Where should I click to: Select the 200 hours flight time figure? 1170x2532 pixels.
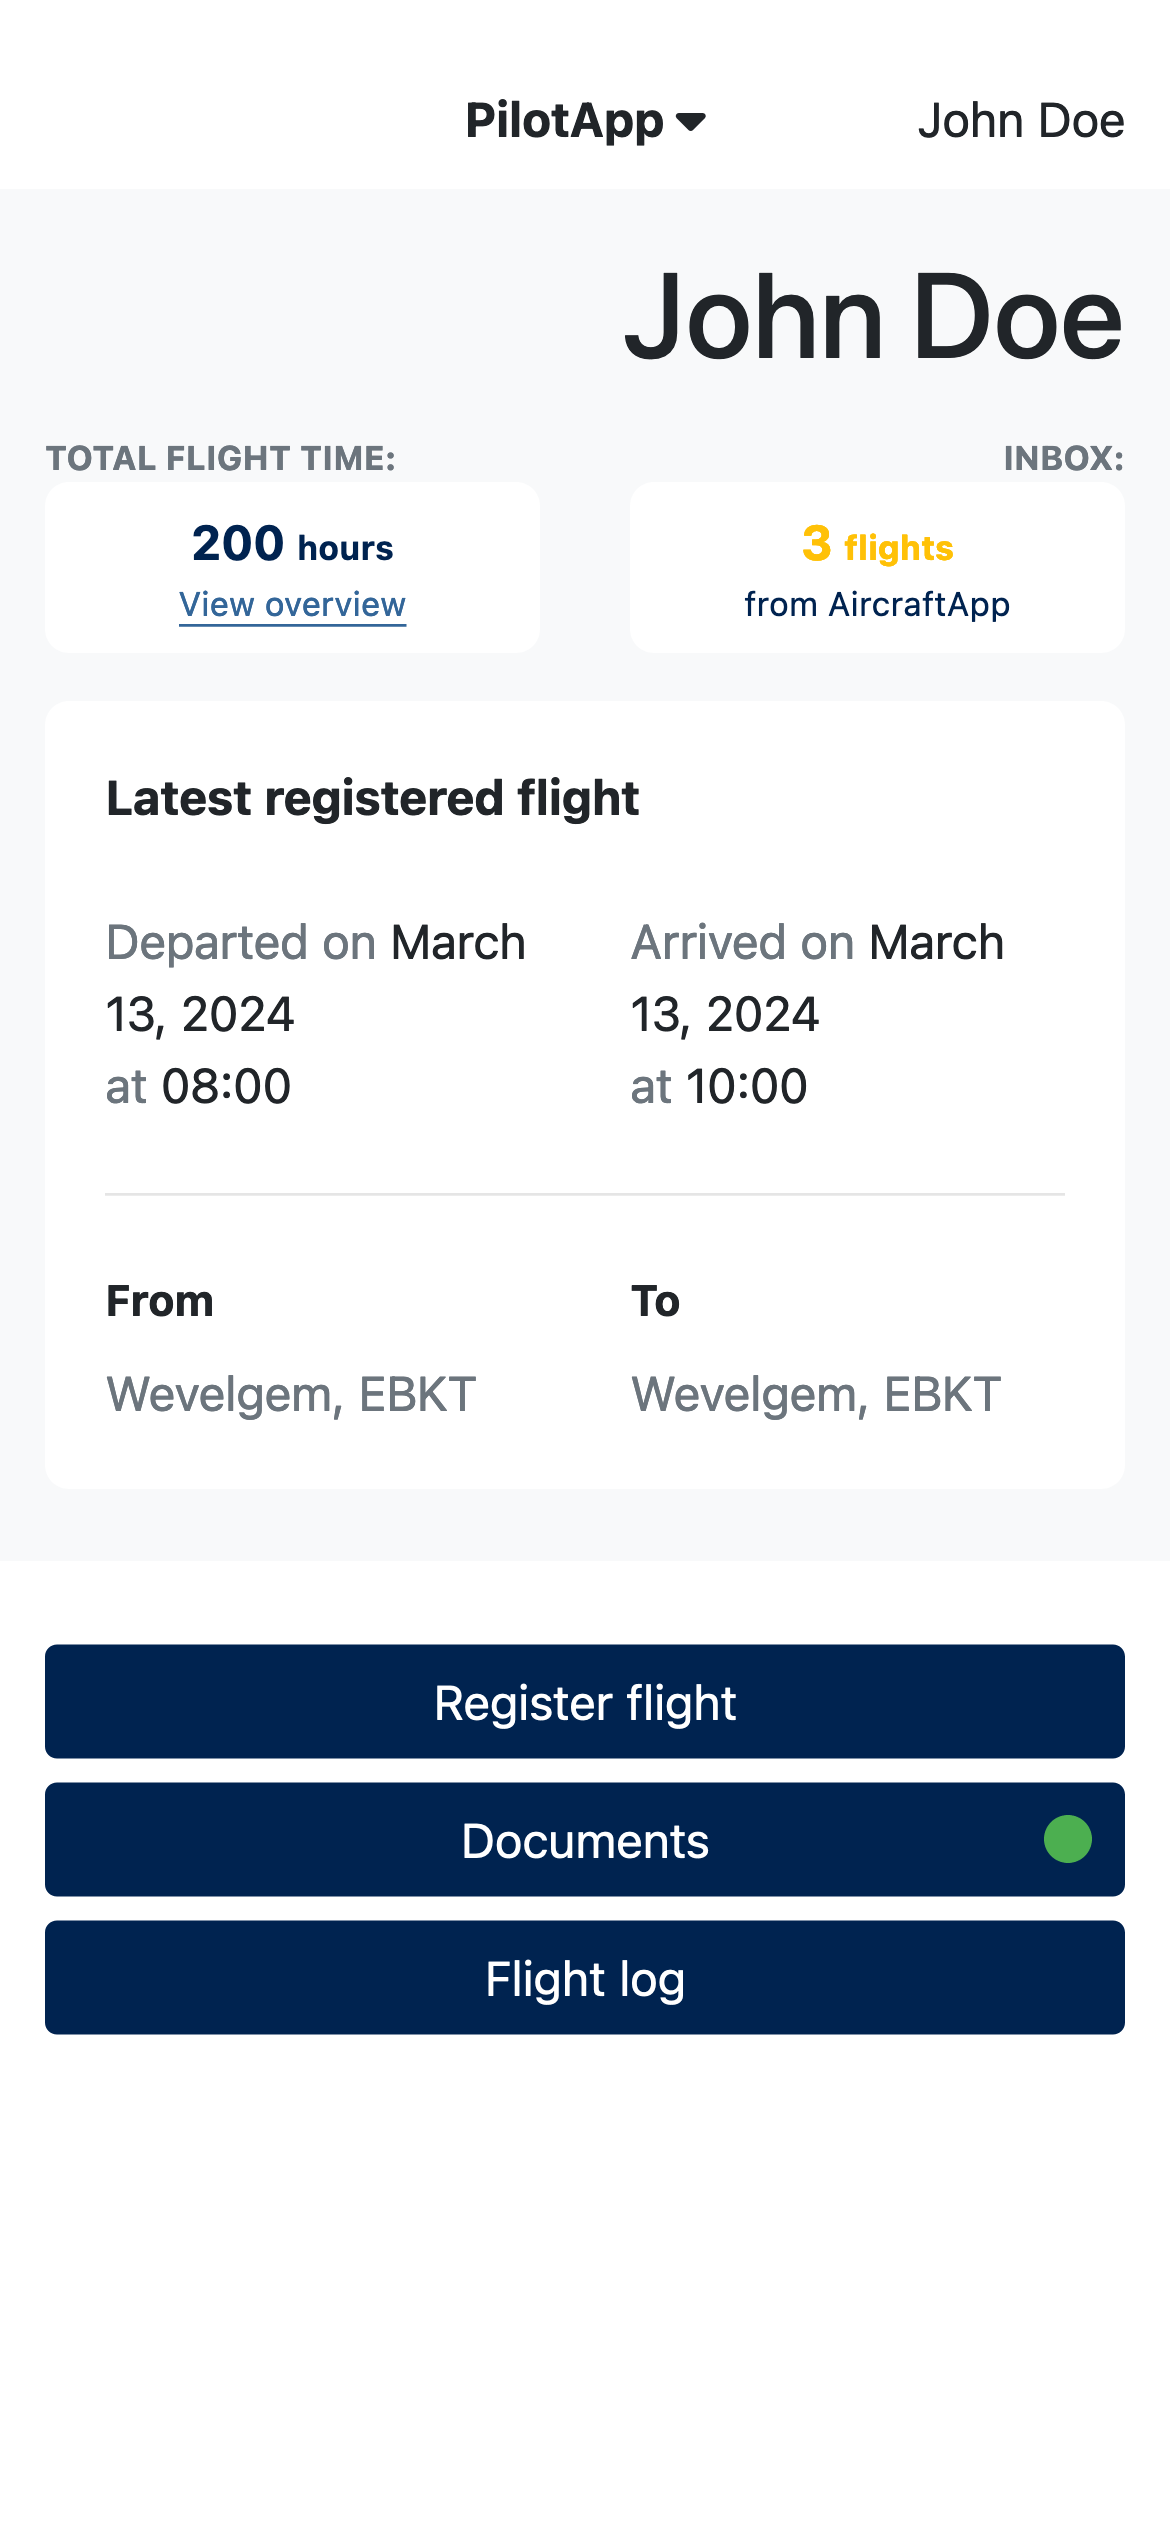coord(292,545)
